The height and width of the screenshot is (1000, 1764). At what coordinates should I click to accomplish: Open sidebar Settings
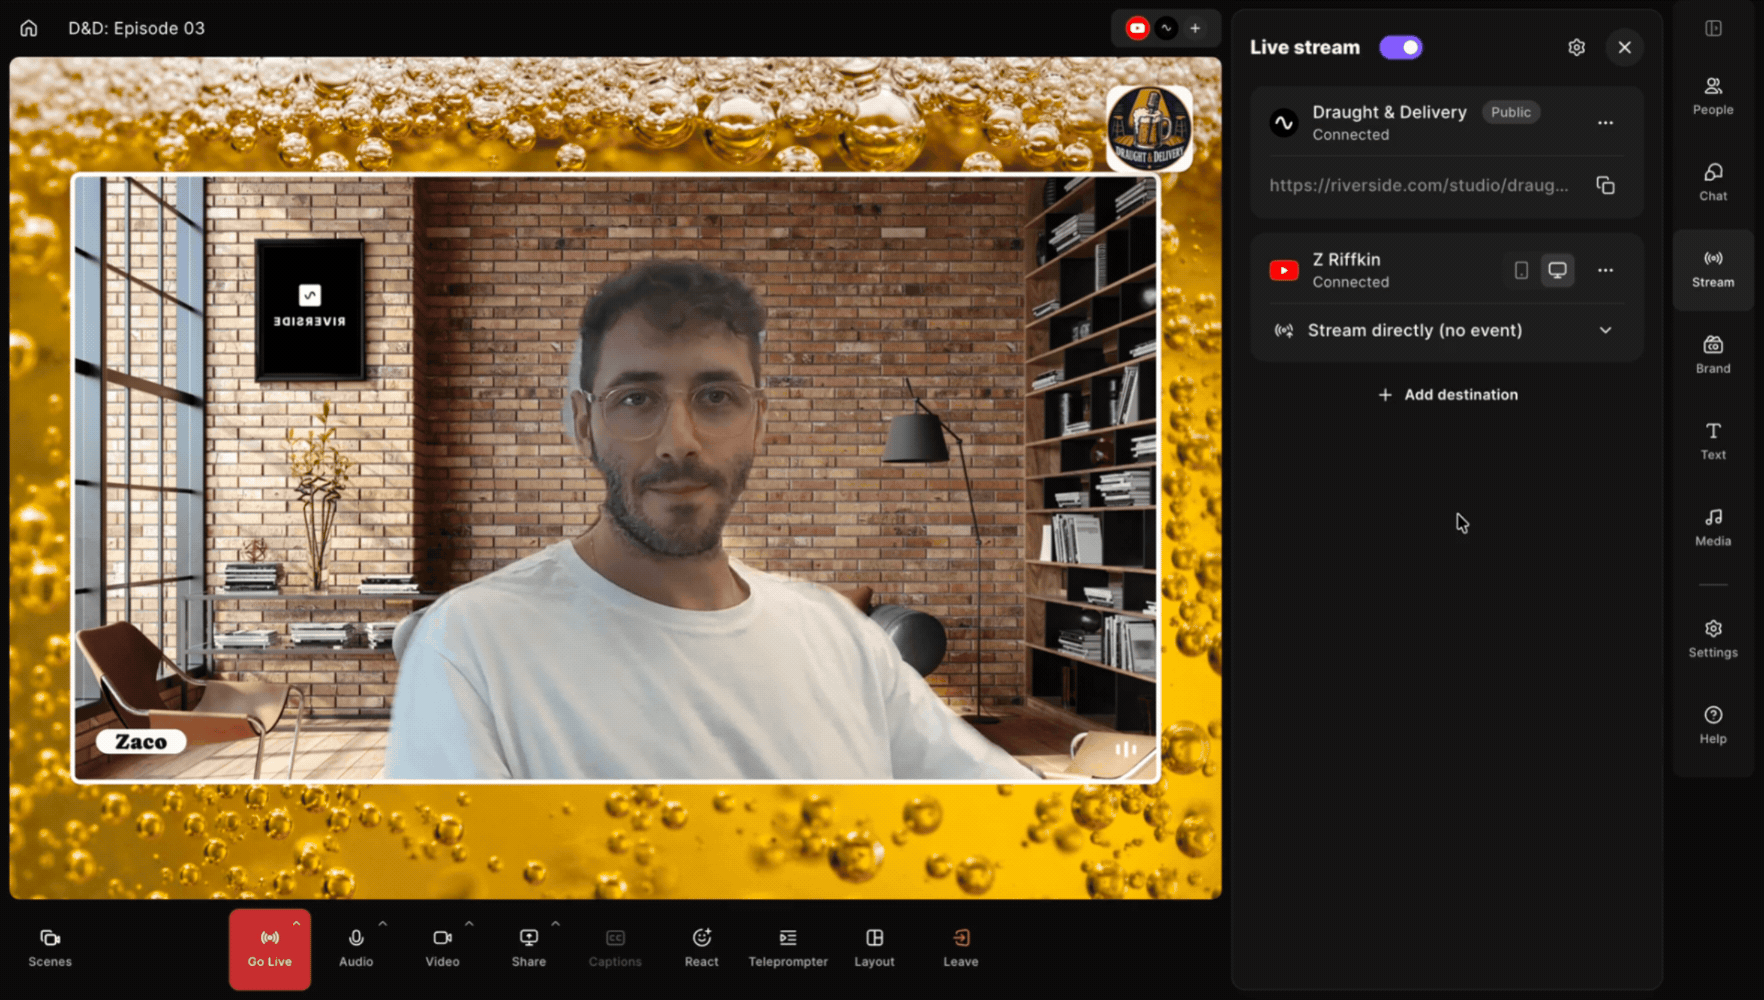1713,639
